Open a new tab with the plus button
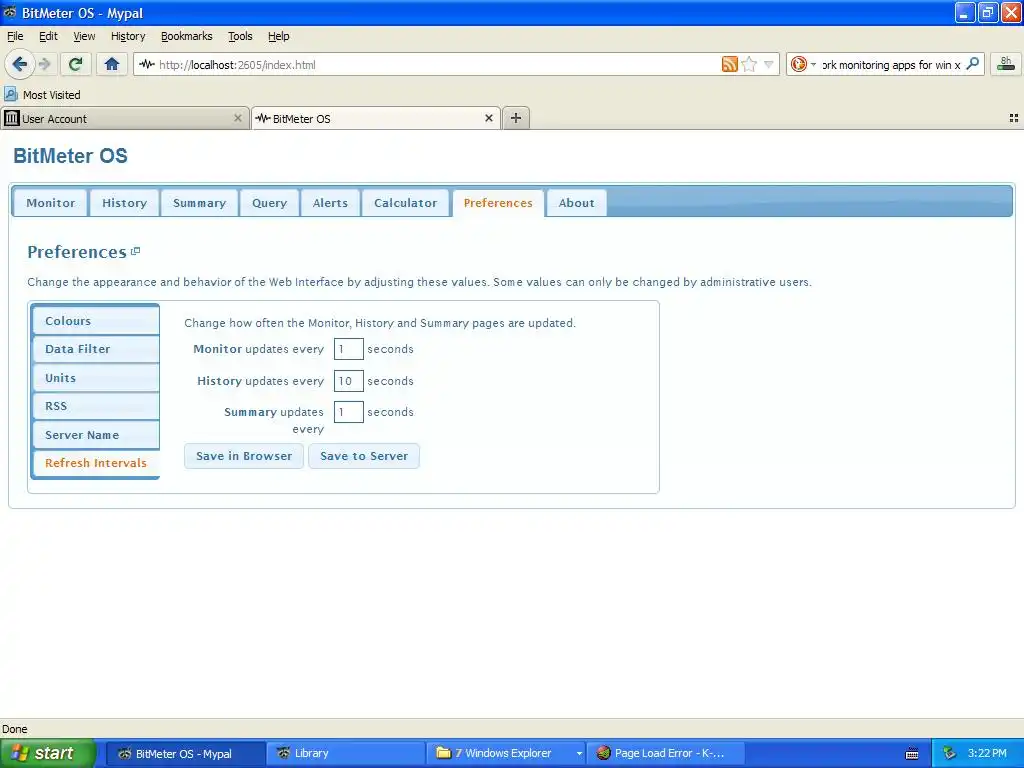The height and width of the screenshot is (768, 1024). (x=516, y=118)
